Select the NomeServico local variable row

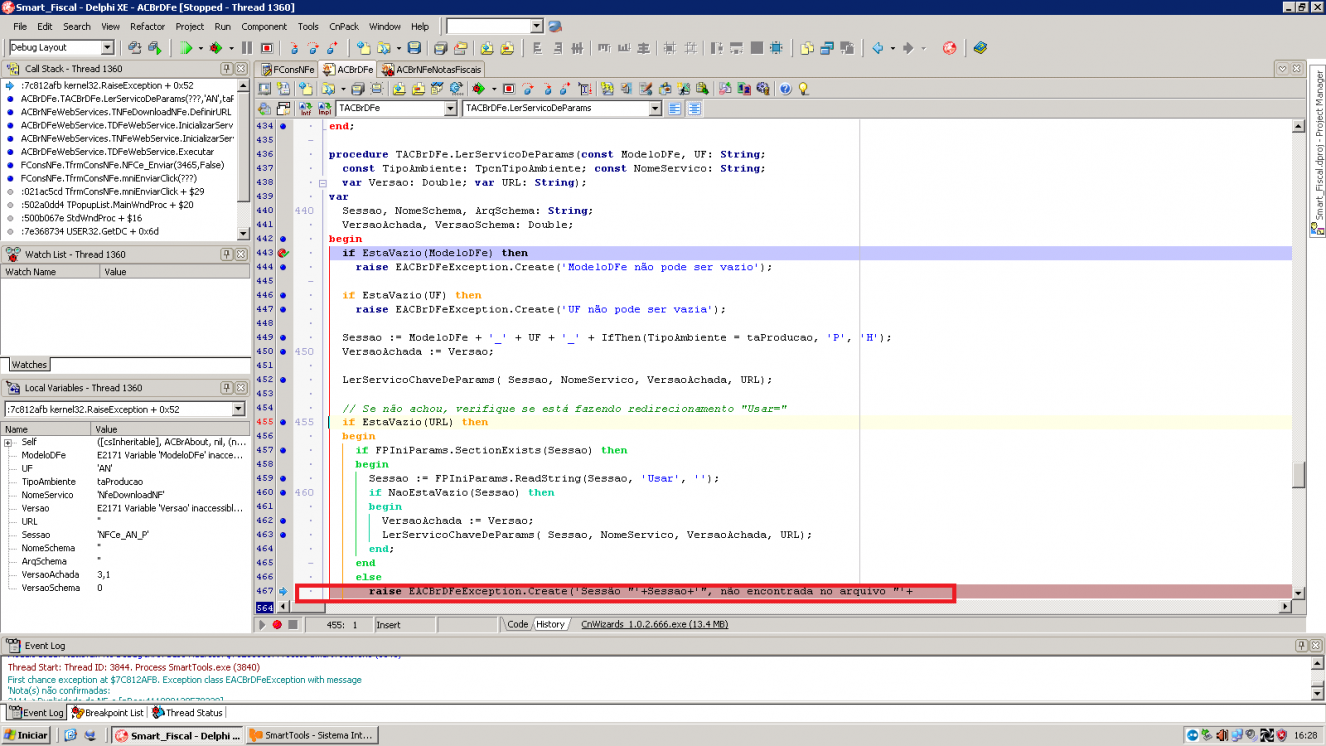click(x=124, y=495)
